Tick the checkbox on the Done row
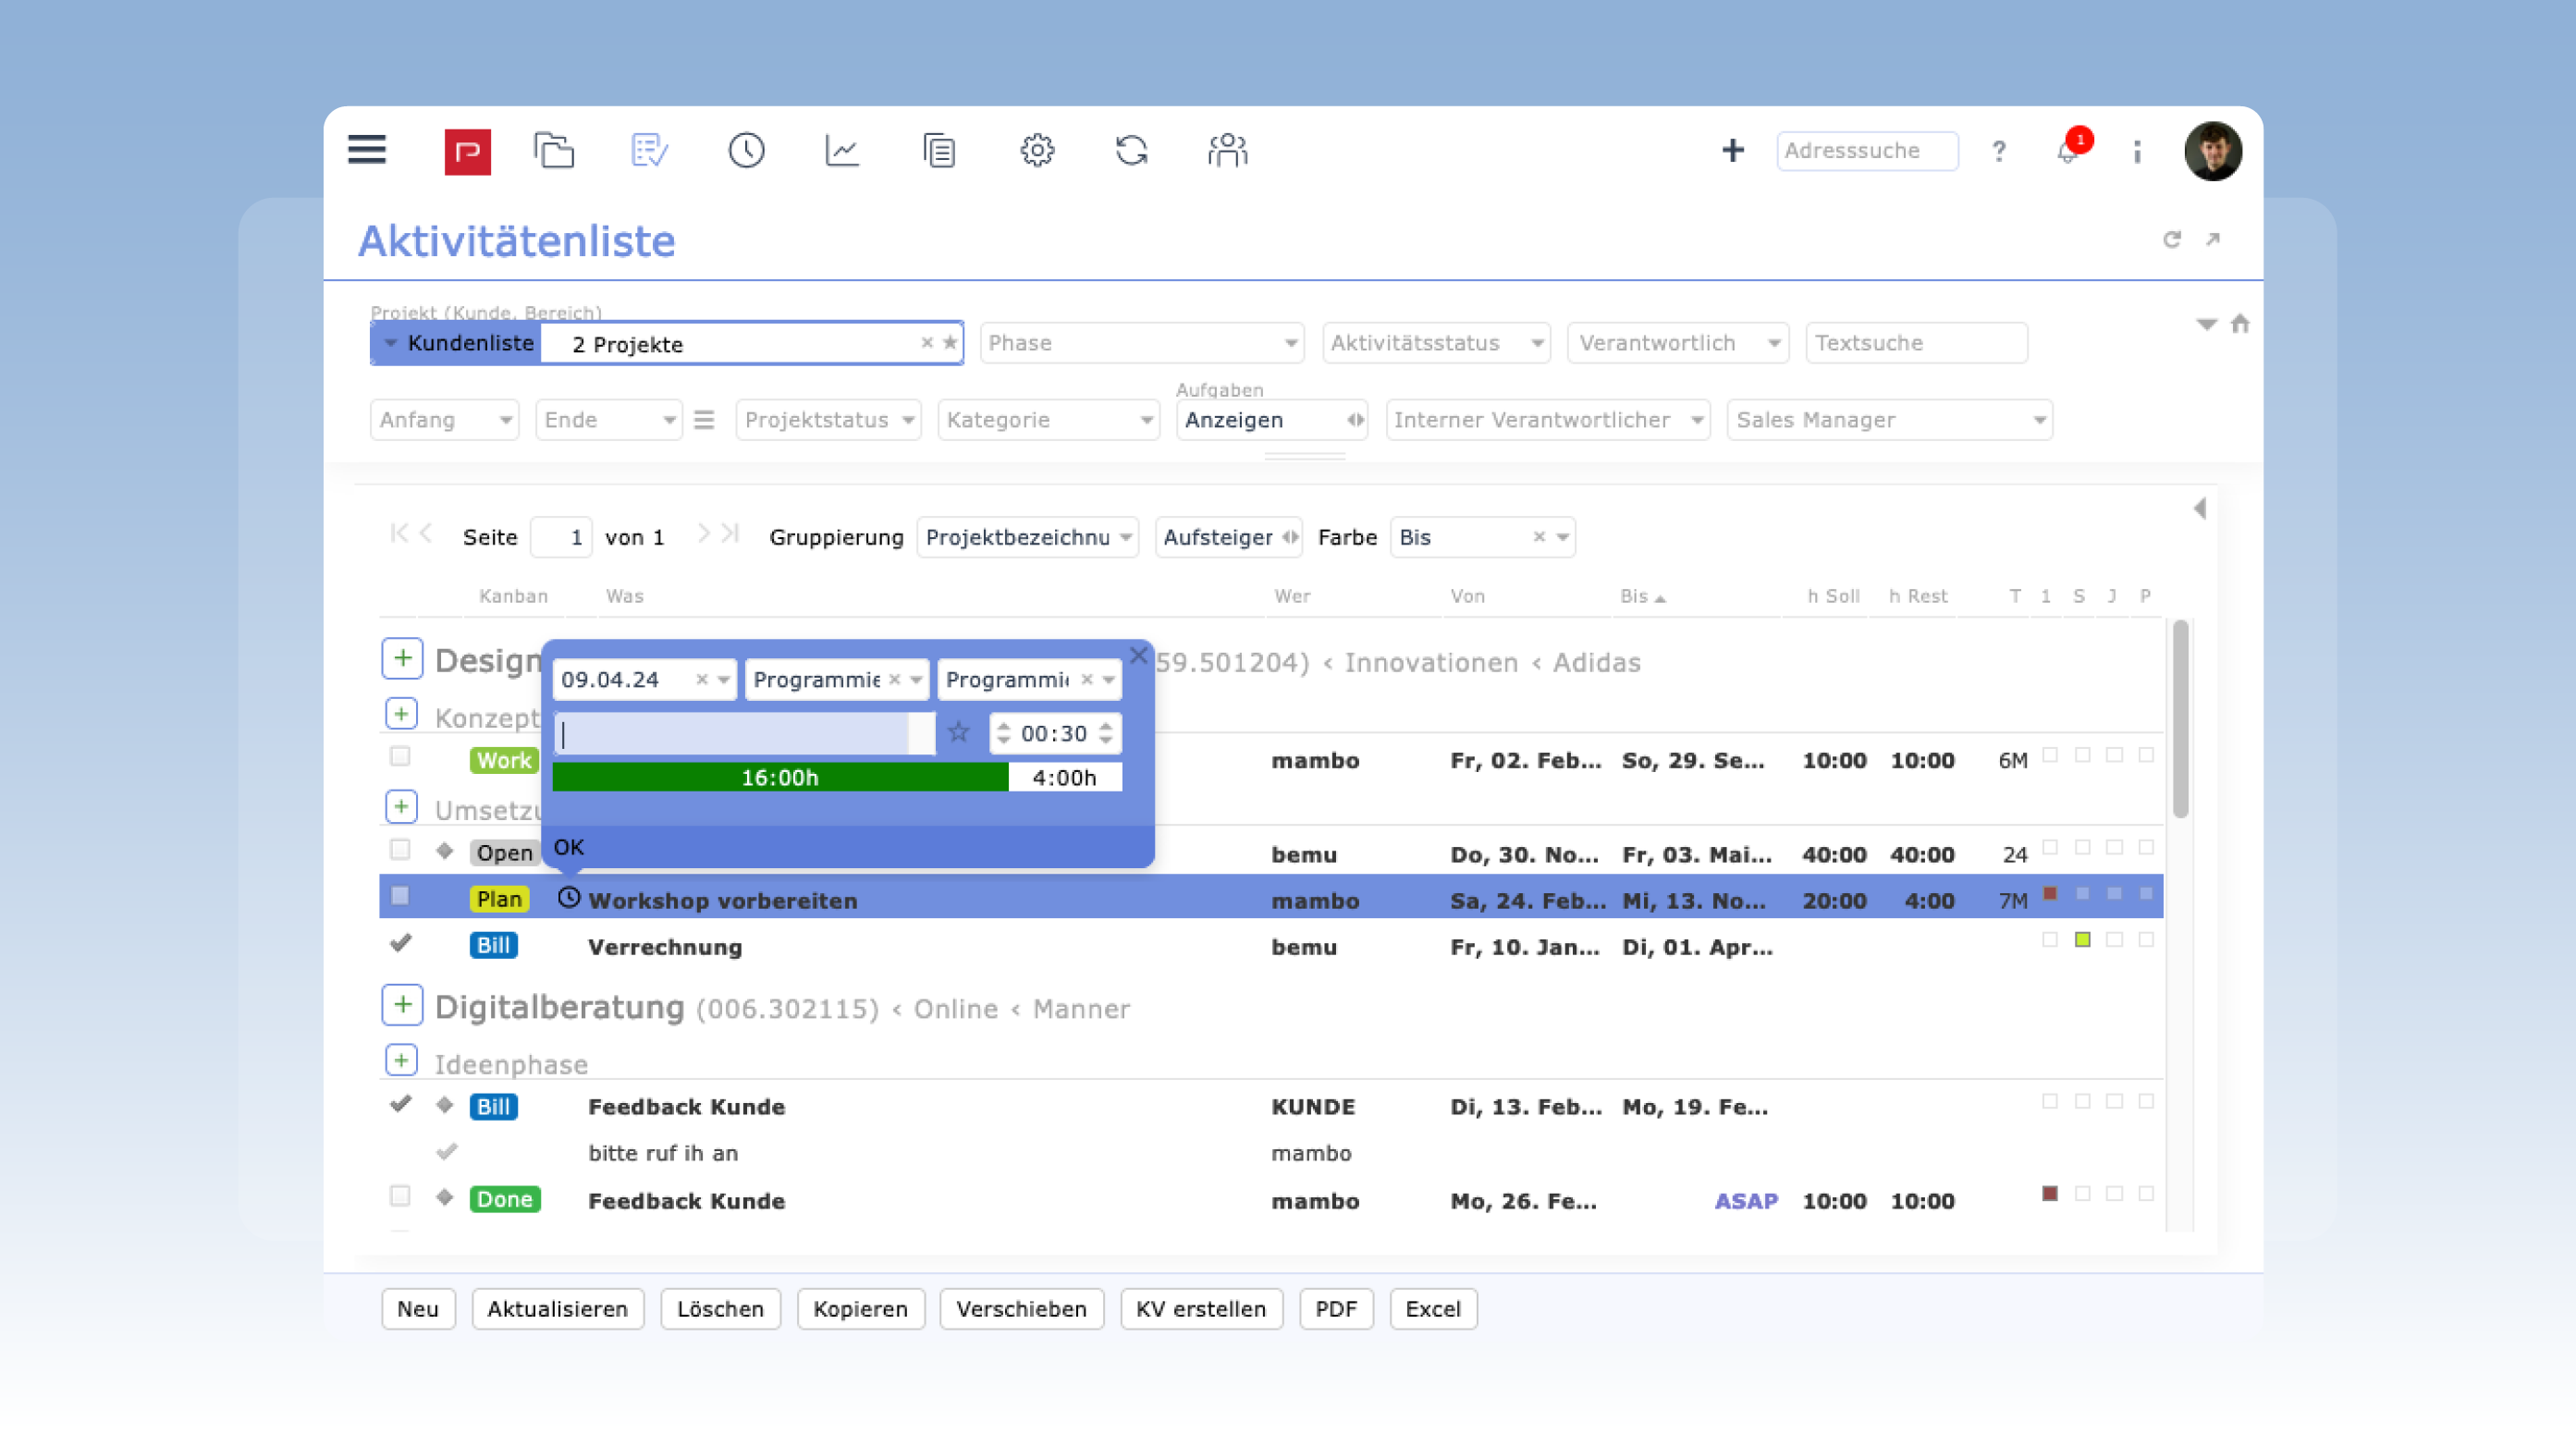The width and height of the screenshot is (2576, 1447). [400, 1196]
